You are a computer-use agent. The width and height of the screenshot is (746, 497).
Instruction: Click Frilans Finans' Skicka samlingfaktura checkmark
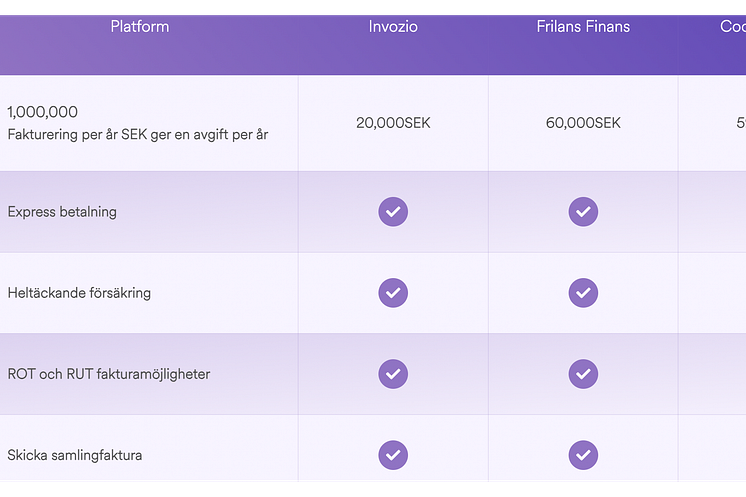583,455
